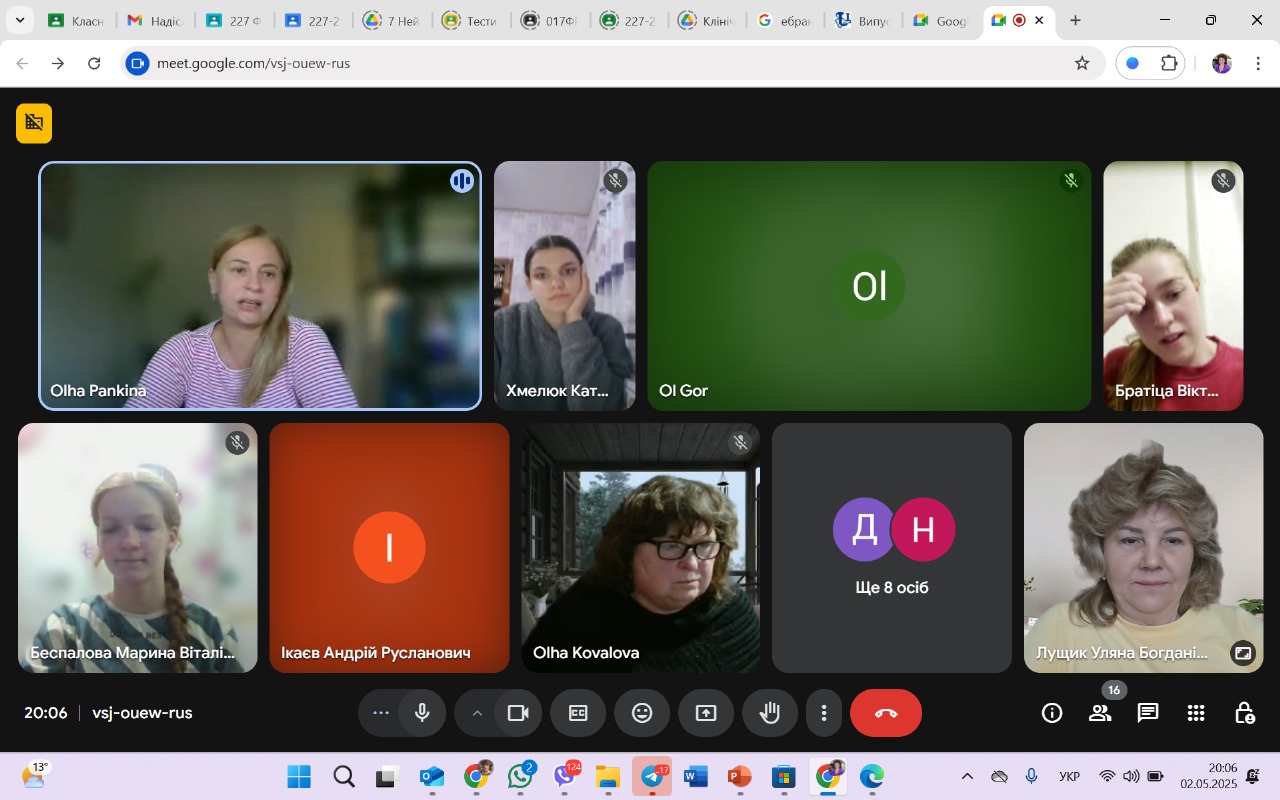Select Ікаєв Андрій Русланович's tile

pos(389,548)
